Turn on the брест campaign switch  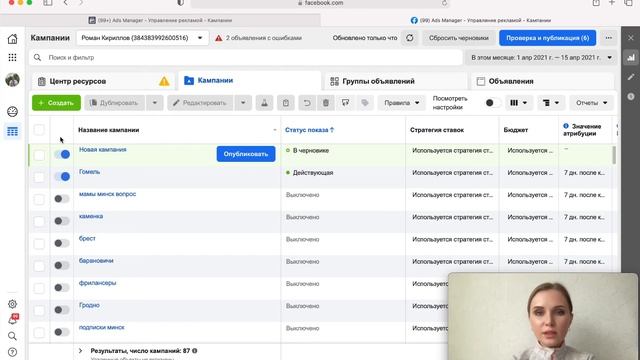pos(62,243)
